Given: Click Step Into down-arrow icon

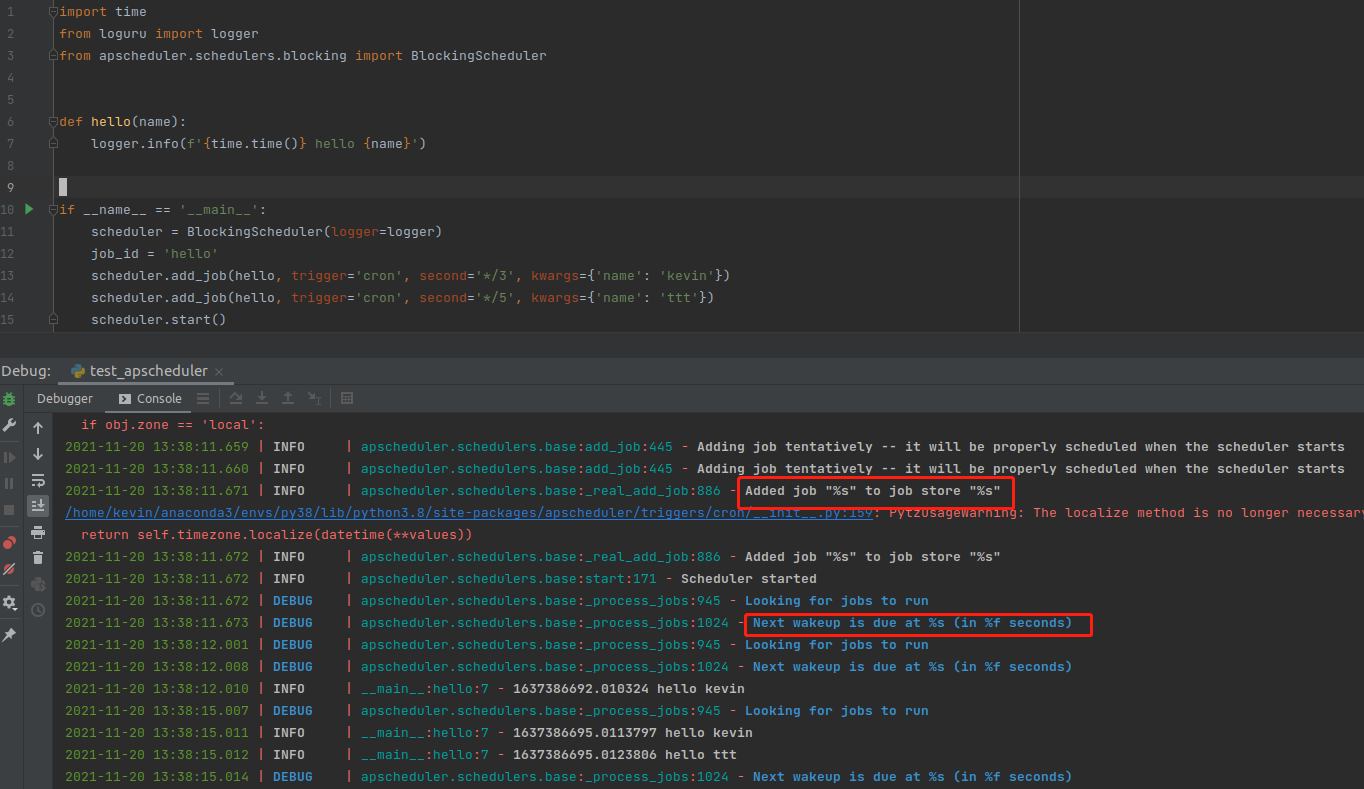Looking at the screenshot, I should pyautogui.click(x=262, y=398).
